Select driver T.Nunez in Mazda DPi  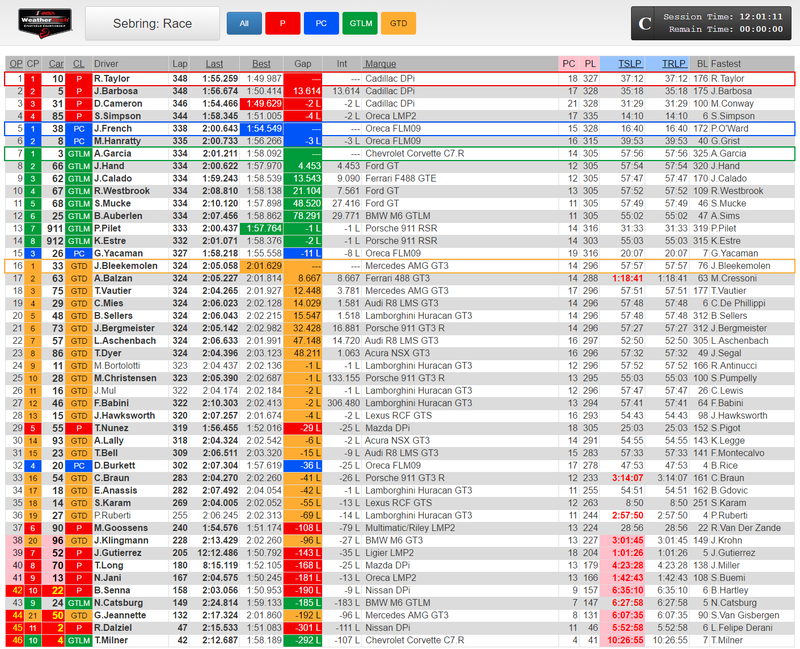(x=111, y=429)
